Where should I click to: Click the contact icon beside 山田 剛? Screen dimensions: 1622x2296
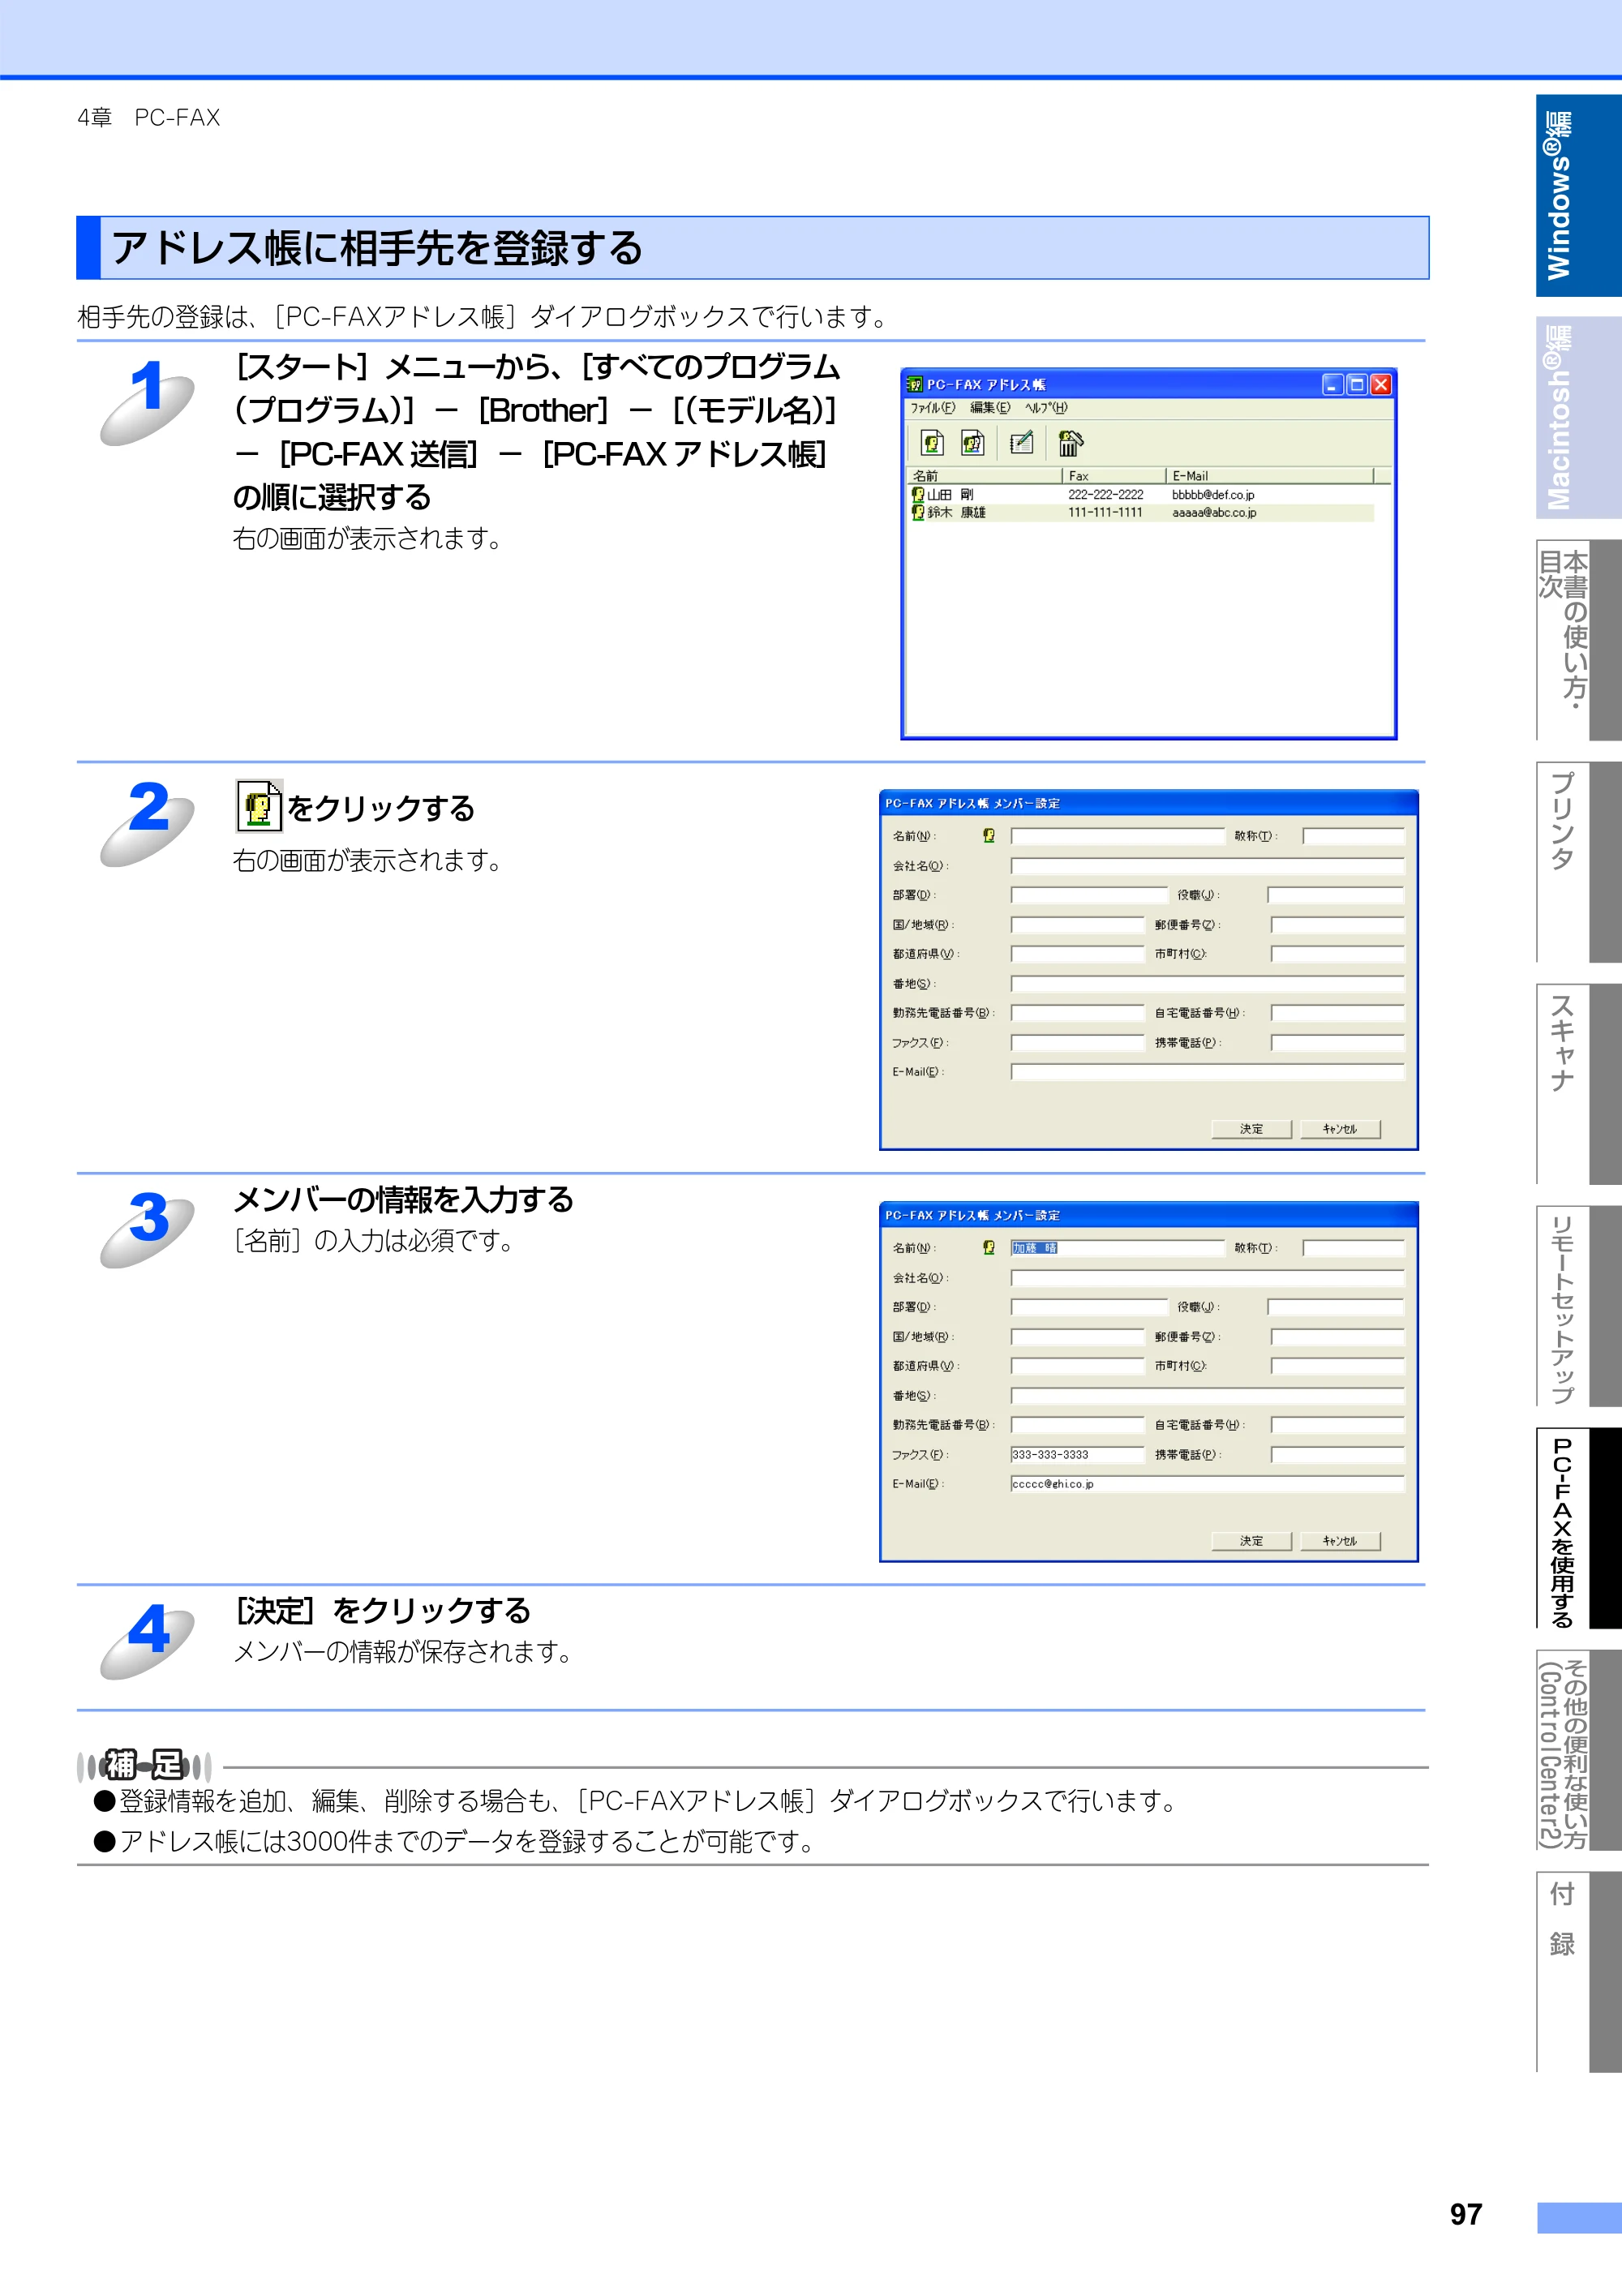(x=918, y=494)
